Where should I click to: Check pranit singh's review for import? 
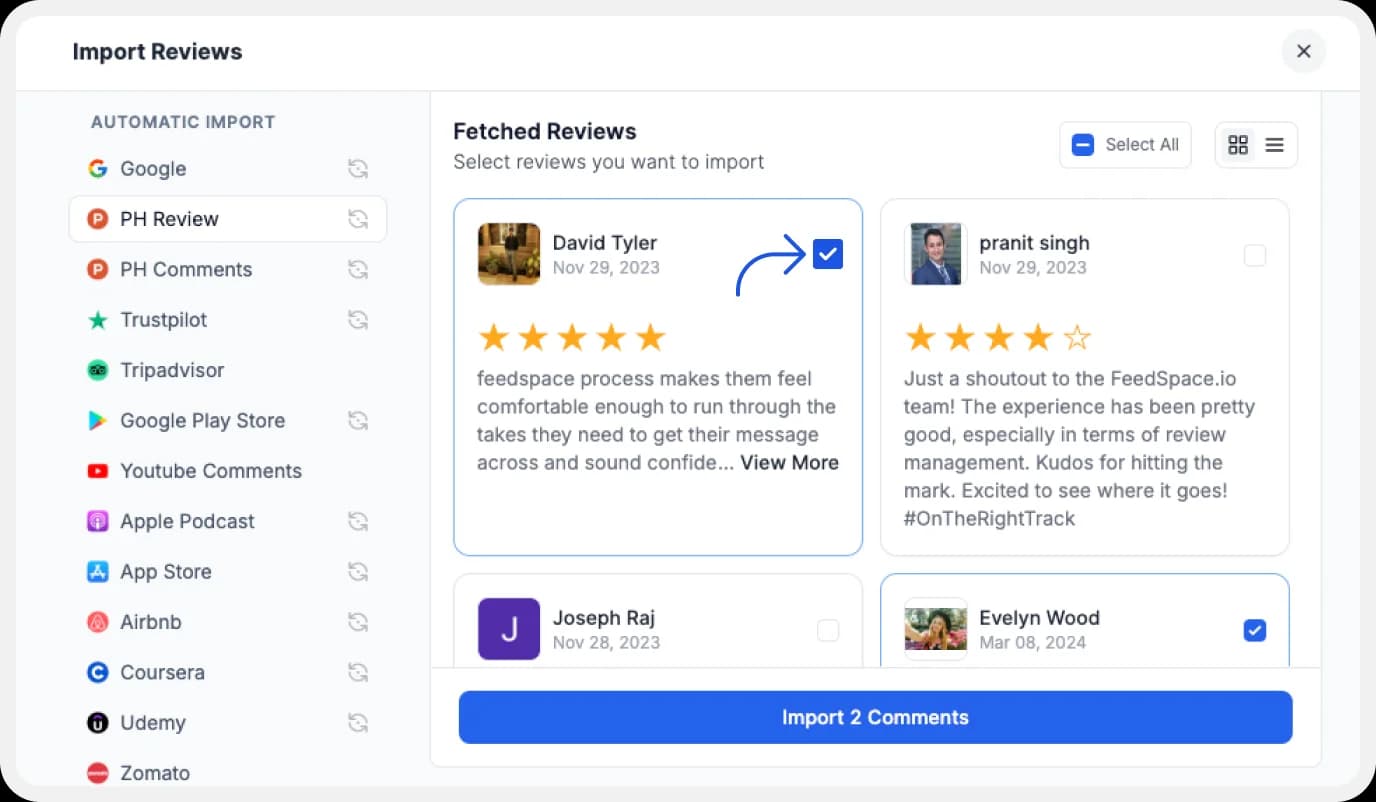1254,255
